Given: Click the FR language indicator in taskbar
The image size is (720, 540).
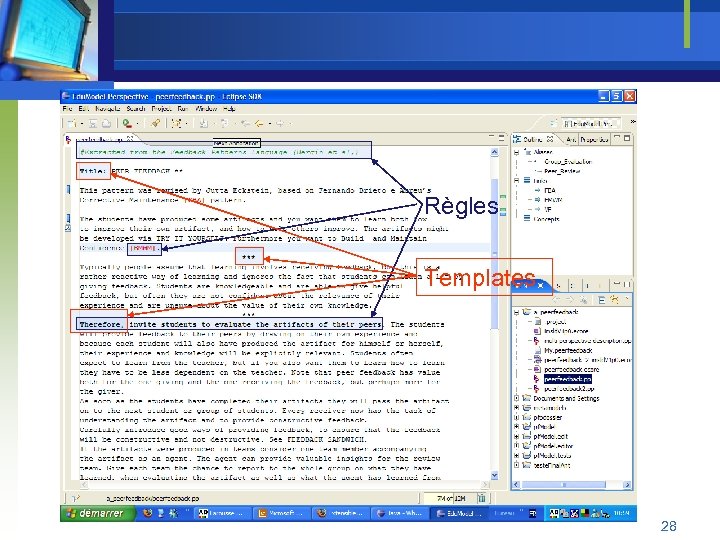Looking at the screenshot, I should click(x=533, y=513).
